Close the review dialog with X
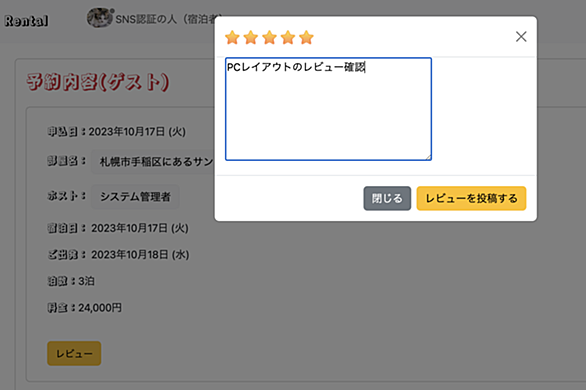586x390 pixels. point(521,37)
